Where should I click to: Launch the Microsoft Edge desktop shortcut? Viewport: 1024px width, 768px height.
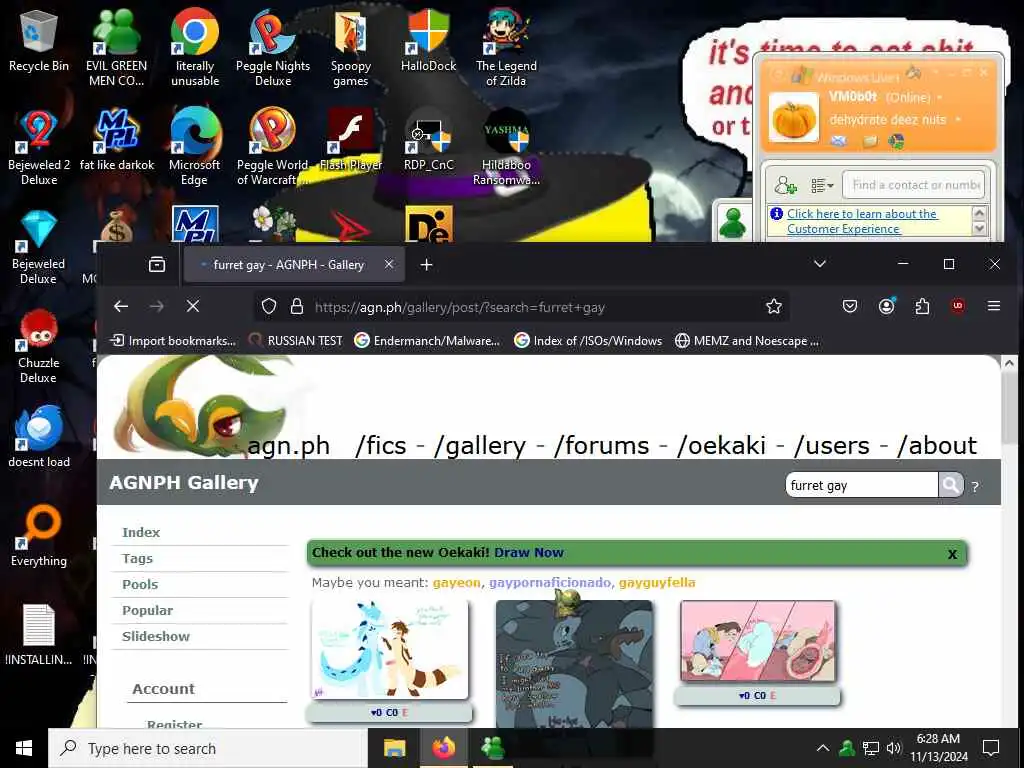tap(195, 147)
